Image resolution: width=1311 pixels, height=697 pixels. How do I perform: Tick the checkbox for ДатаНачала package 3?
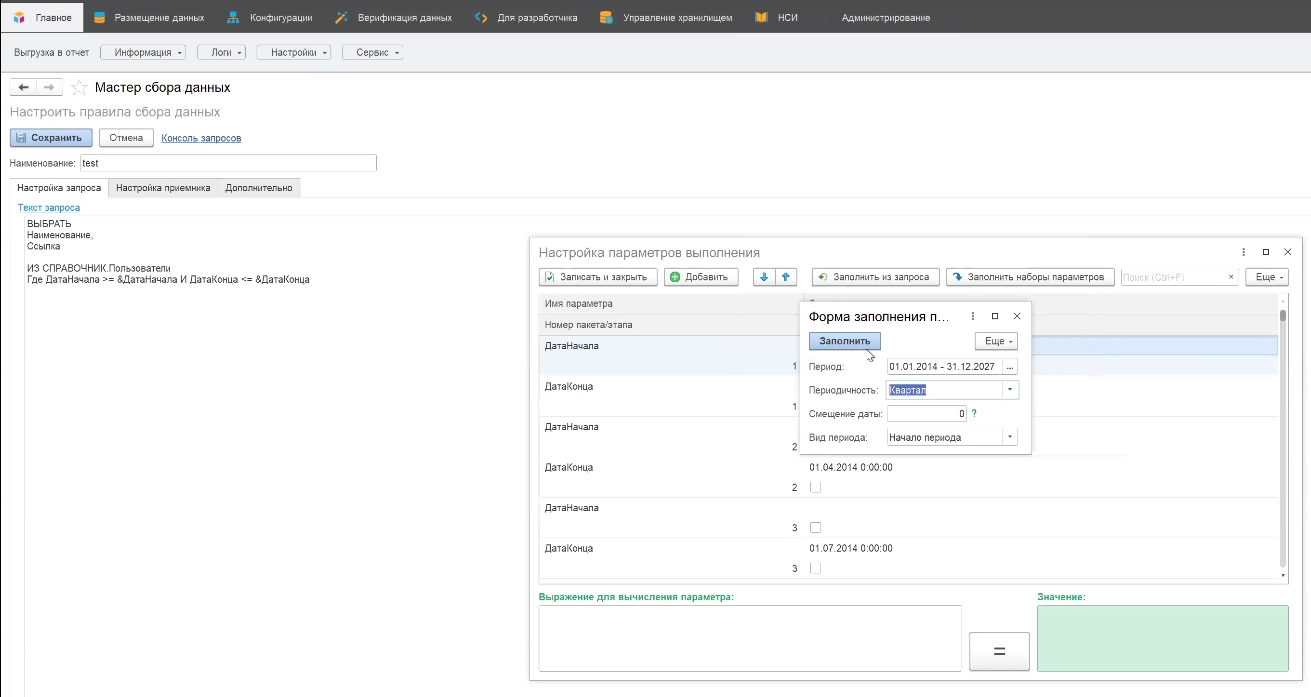pyautogui.click(x=815, y=527)
